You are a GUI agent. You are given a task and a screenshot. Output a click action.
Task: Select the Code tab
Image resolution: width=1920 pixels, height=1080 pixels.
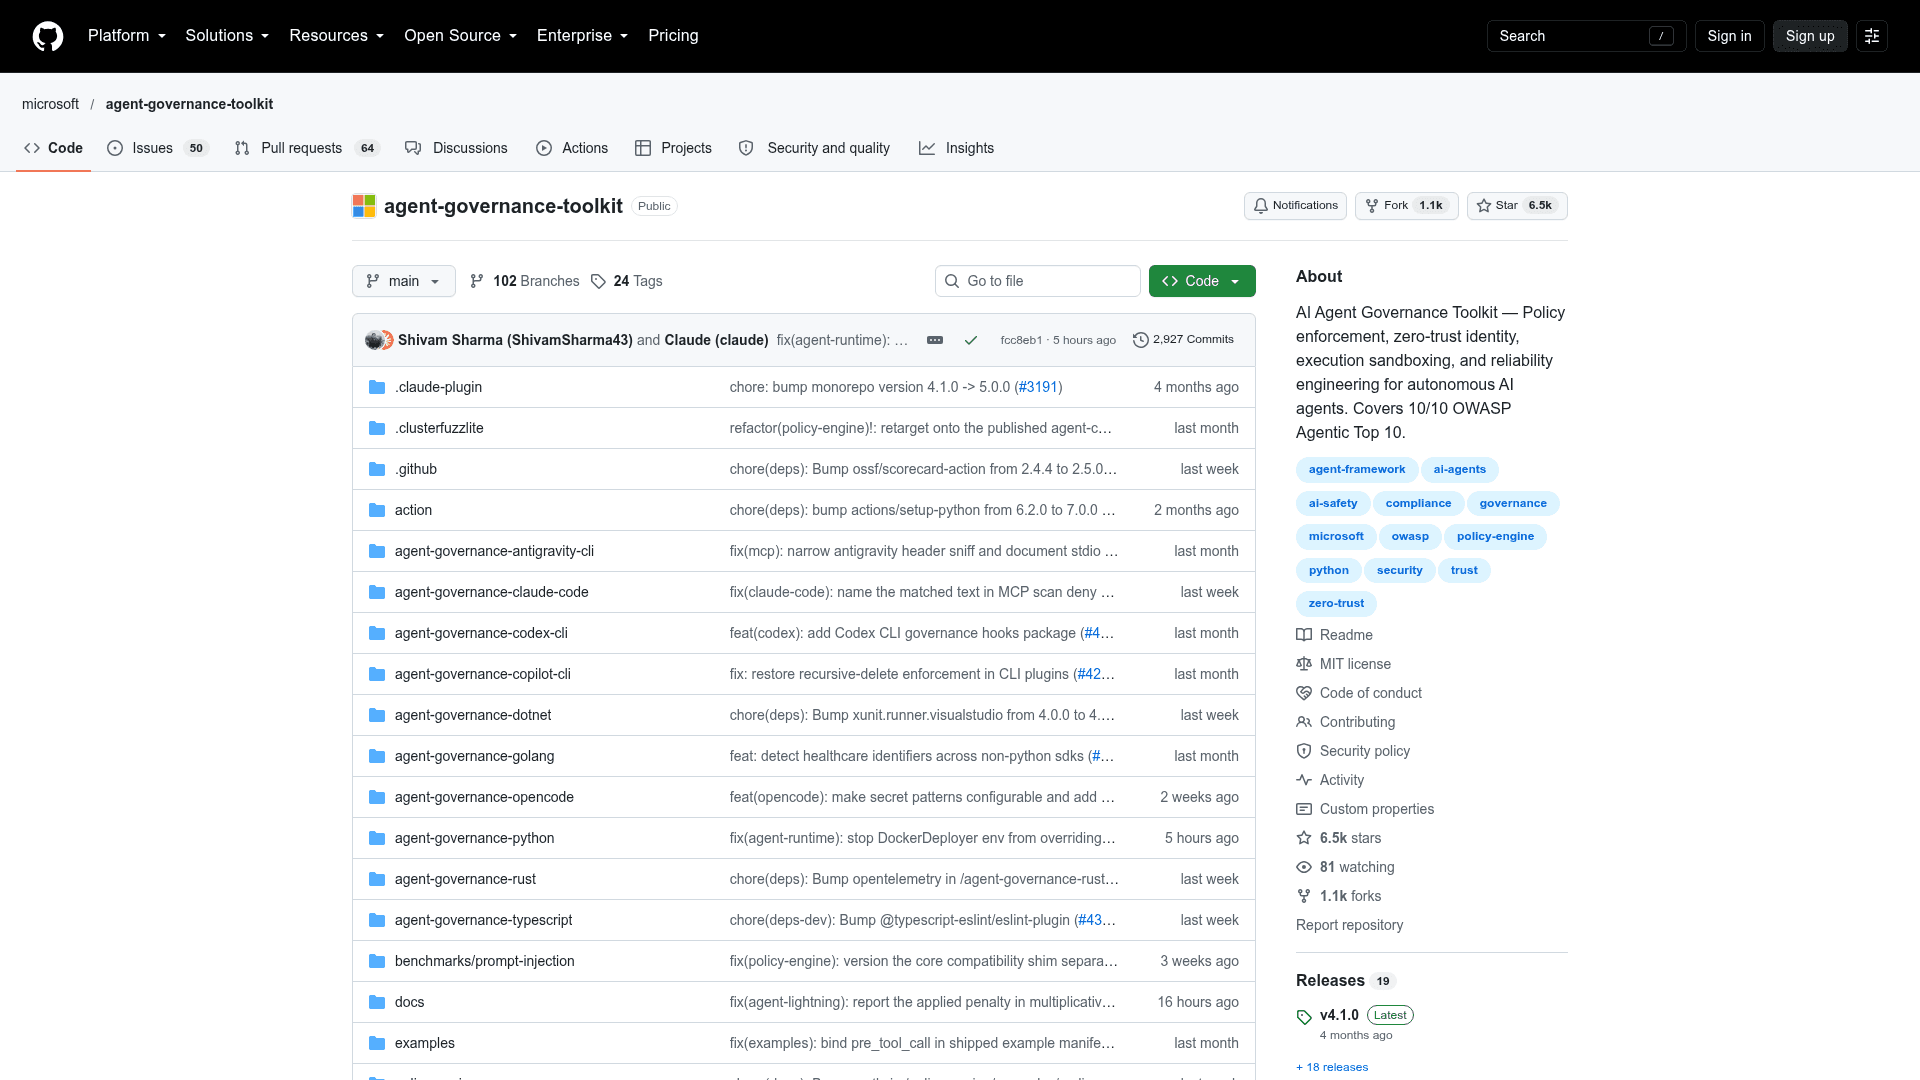pos(53,148)
